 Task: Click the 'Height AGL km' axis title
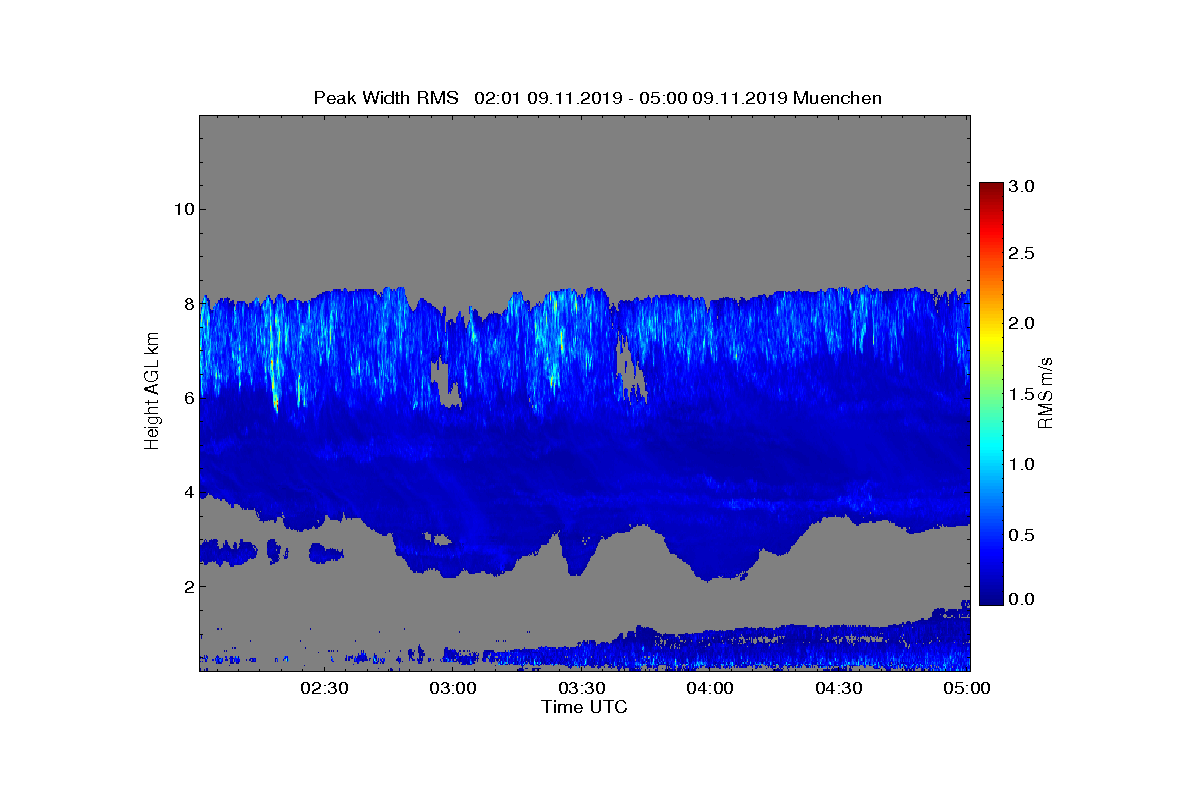(152, 392)
